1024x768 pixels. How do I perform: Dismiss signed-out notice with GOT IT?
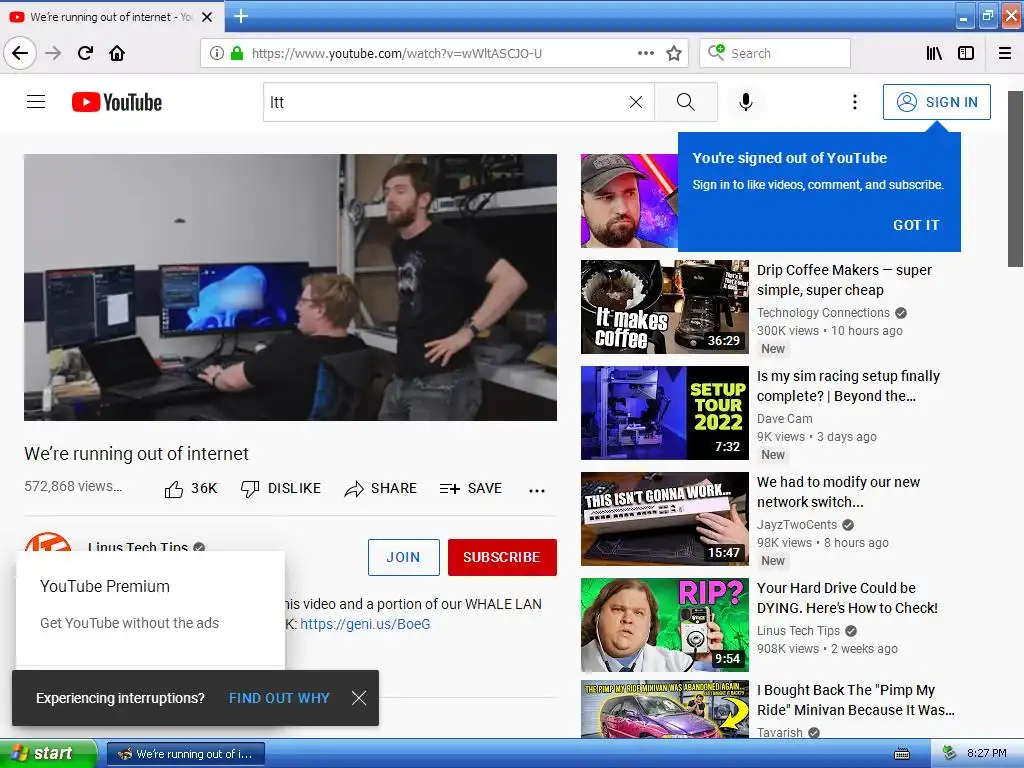[916, 225]
